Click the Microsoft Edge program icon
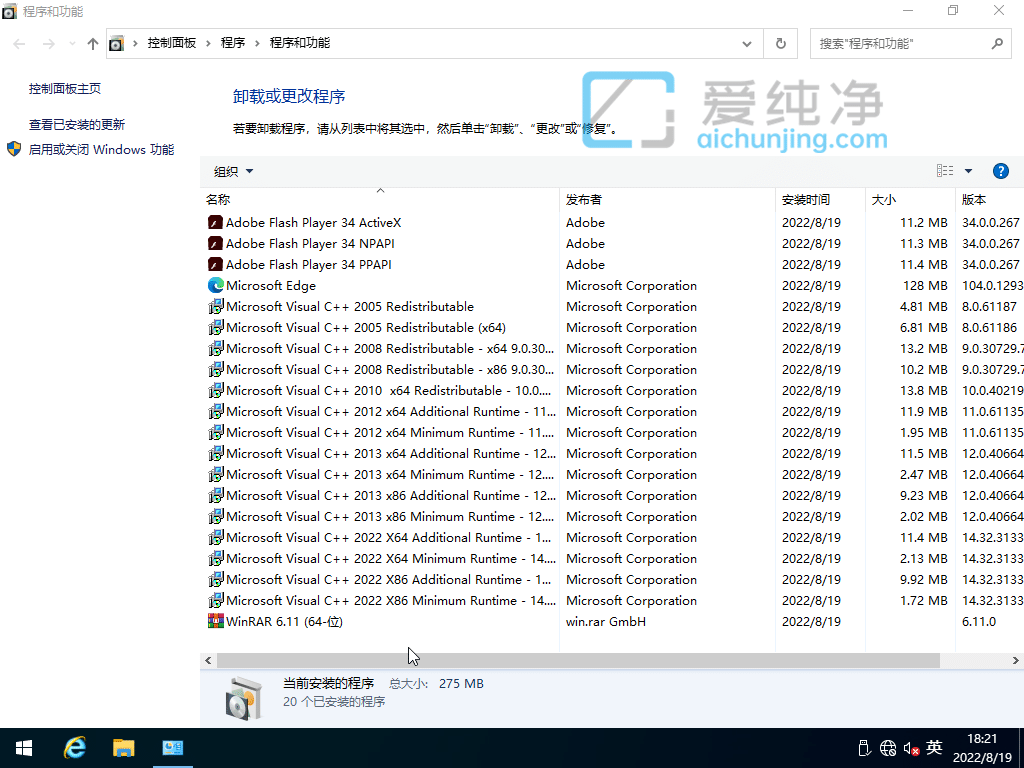 click(x=216, y=285)
